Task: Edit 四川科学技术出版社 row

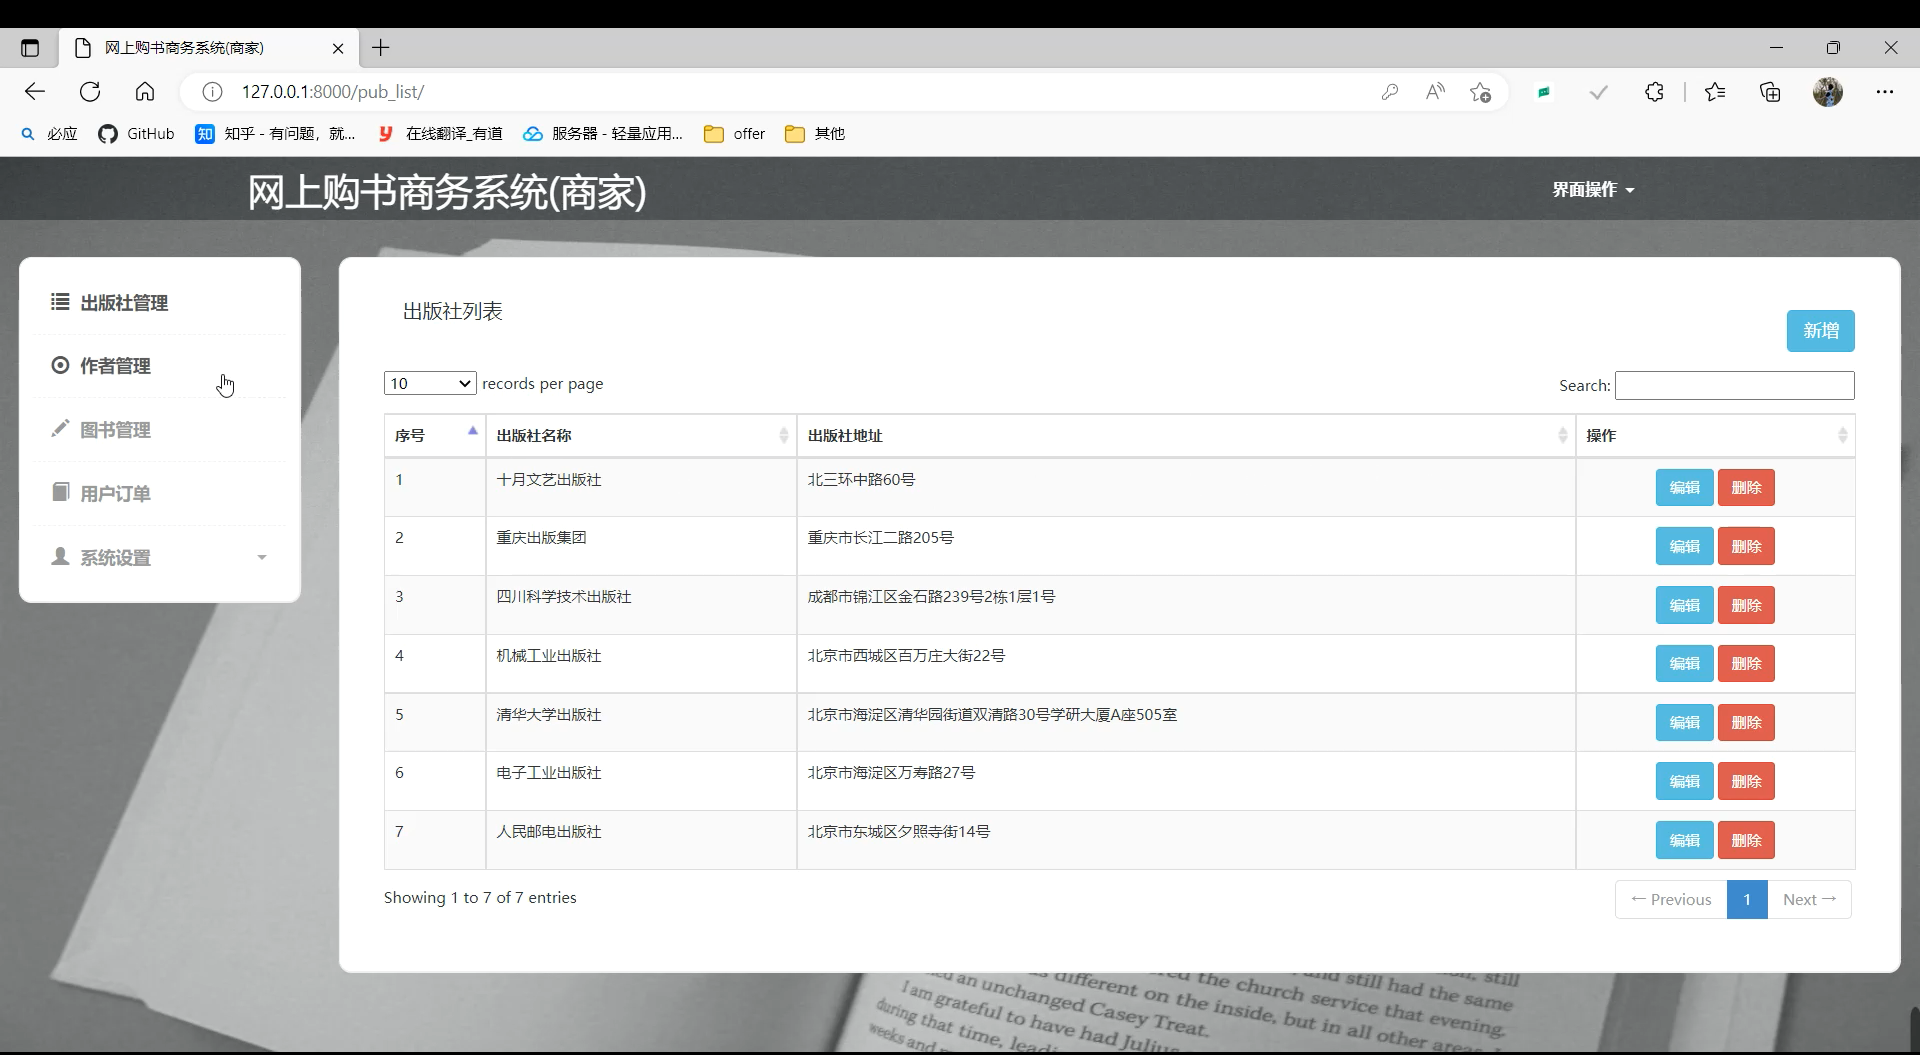Action: [1684, 605]
